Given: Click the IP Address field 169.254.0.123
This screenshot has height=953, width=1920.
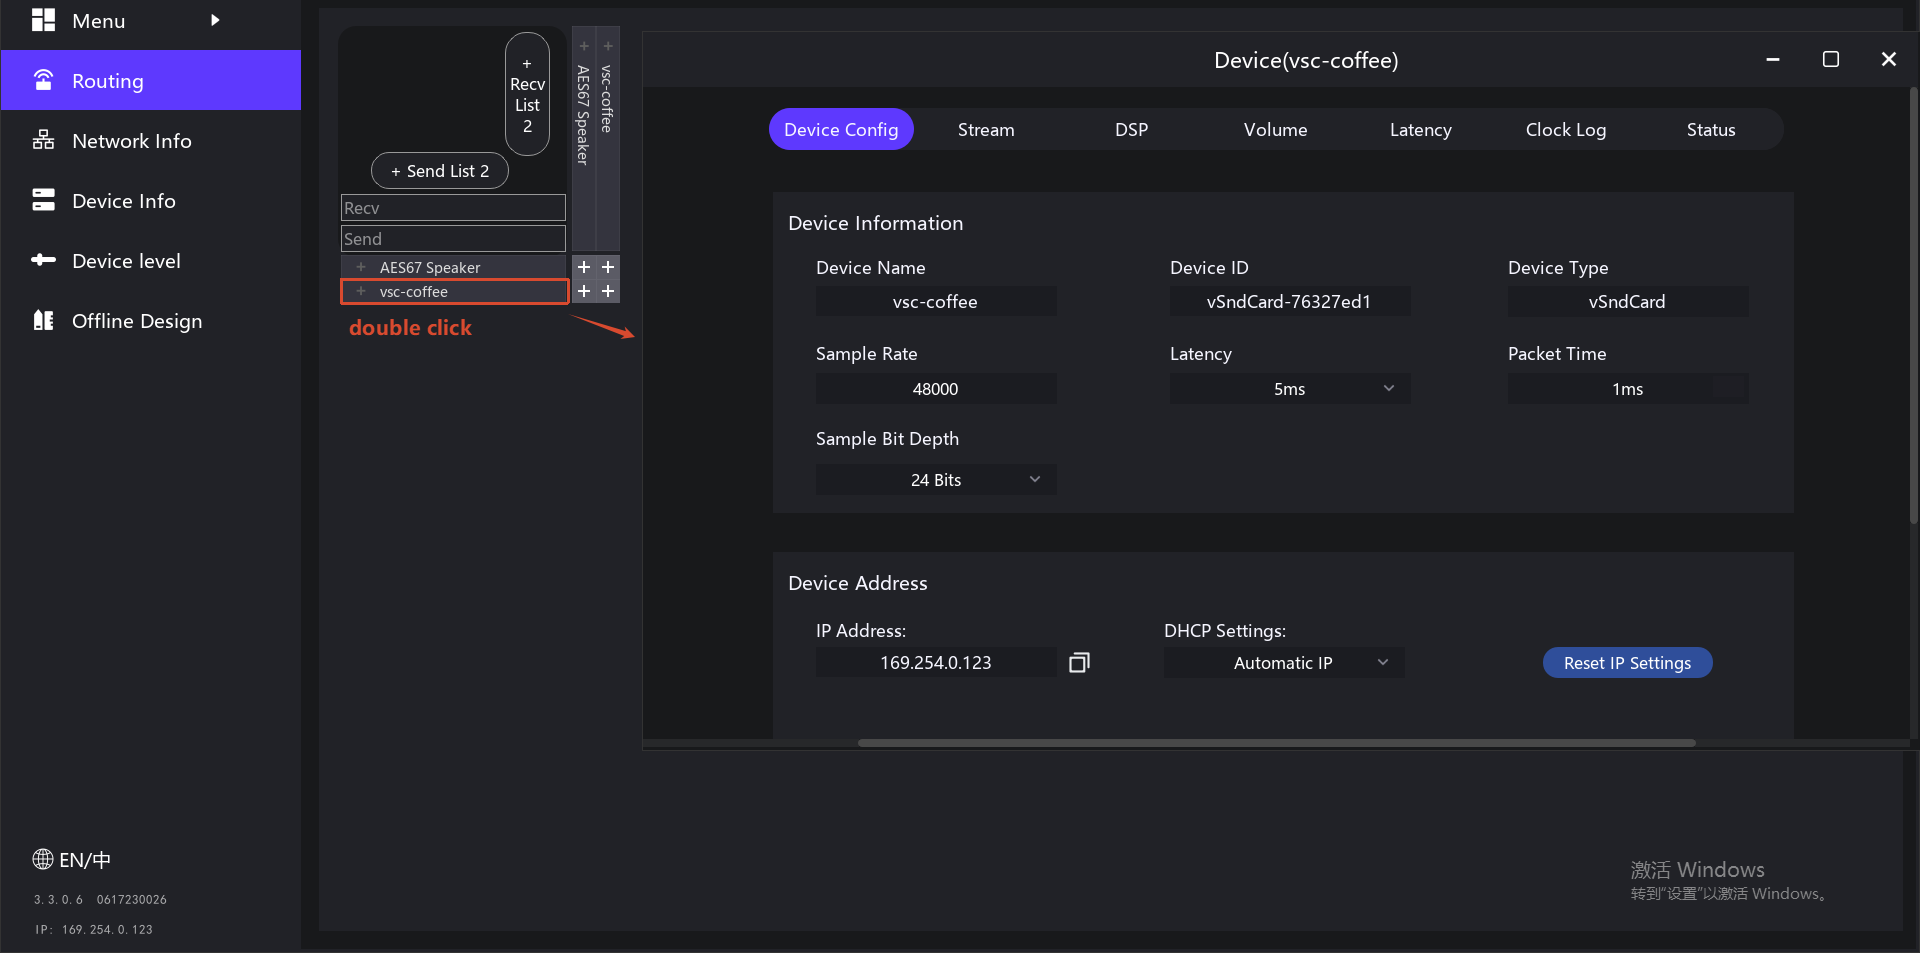Looking at the screenshot, I should click(x=936, y=662).
